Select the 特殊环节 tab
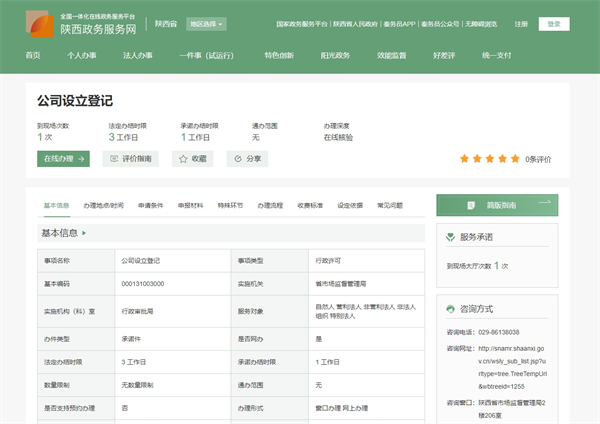Viewport: 600px width, 424px height. (230, 205)
